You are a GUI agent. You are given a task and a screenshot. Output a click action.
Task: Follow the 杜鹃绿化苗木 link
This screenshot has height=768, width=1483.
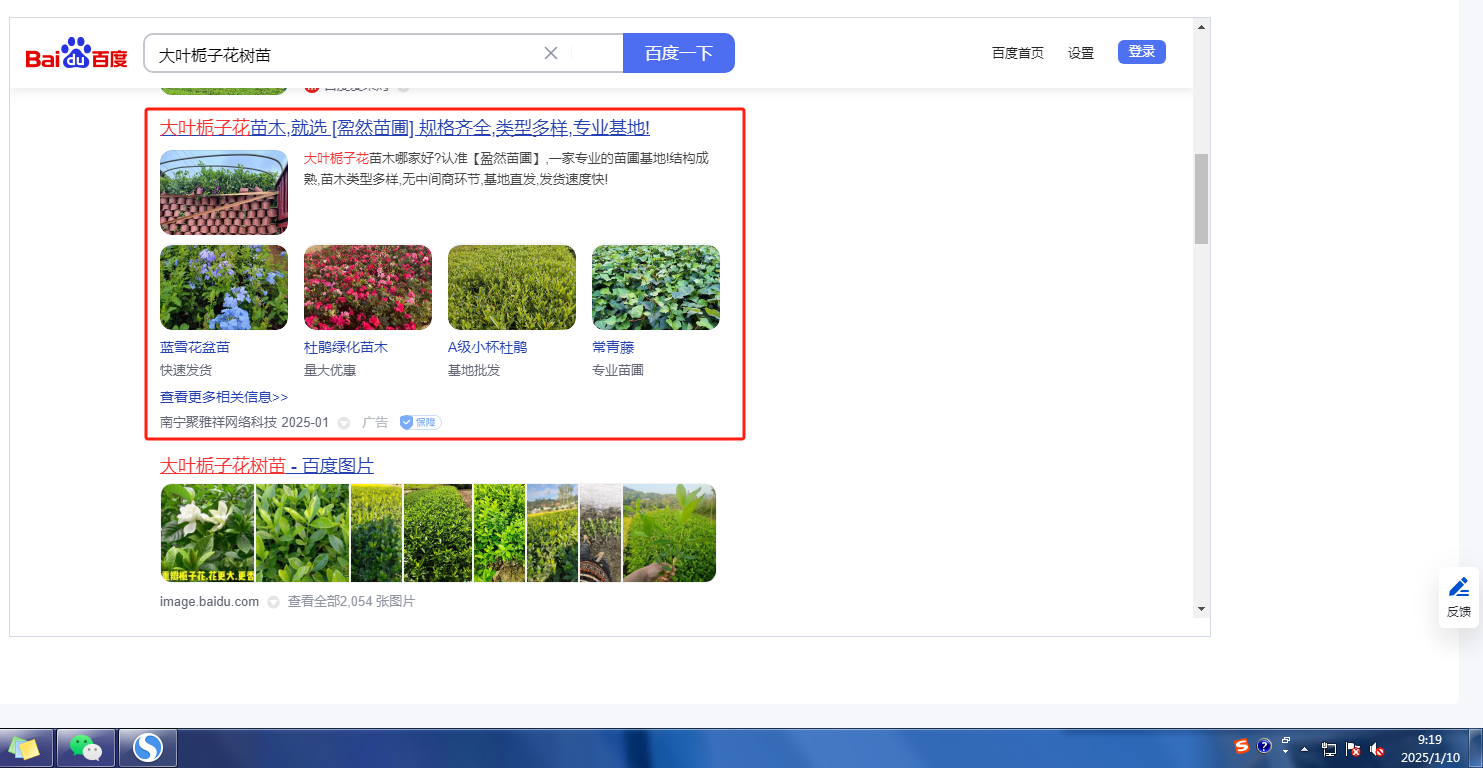[346, 348]
